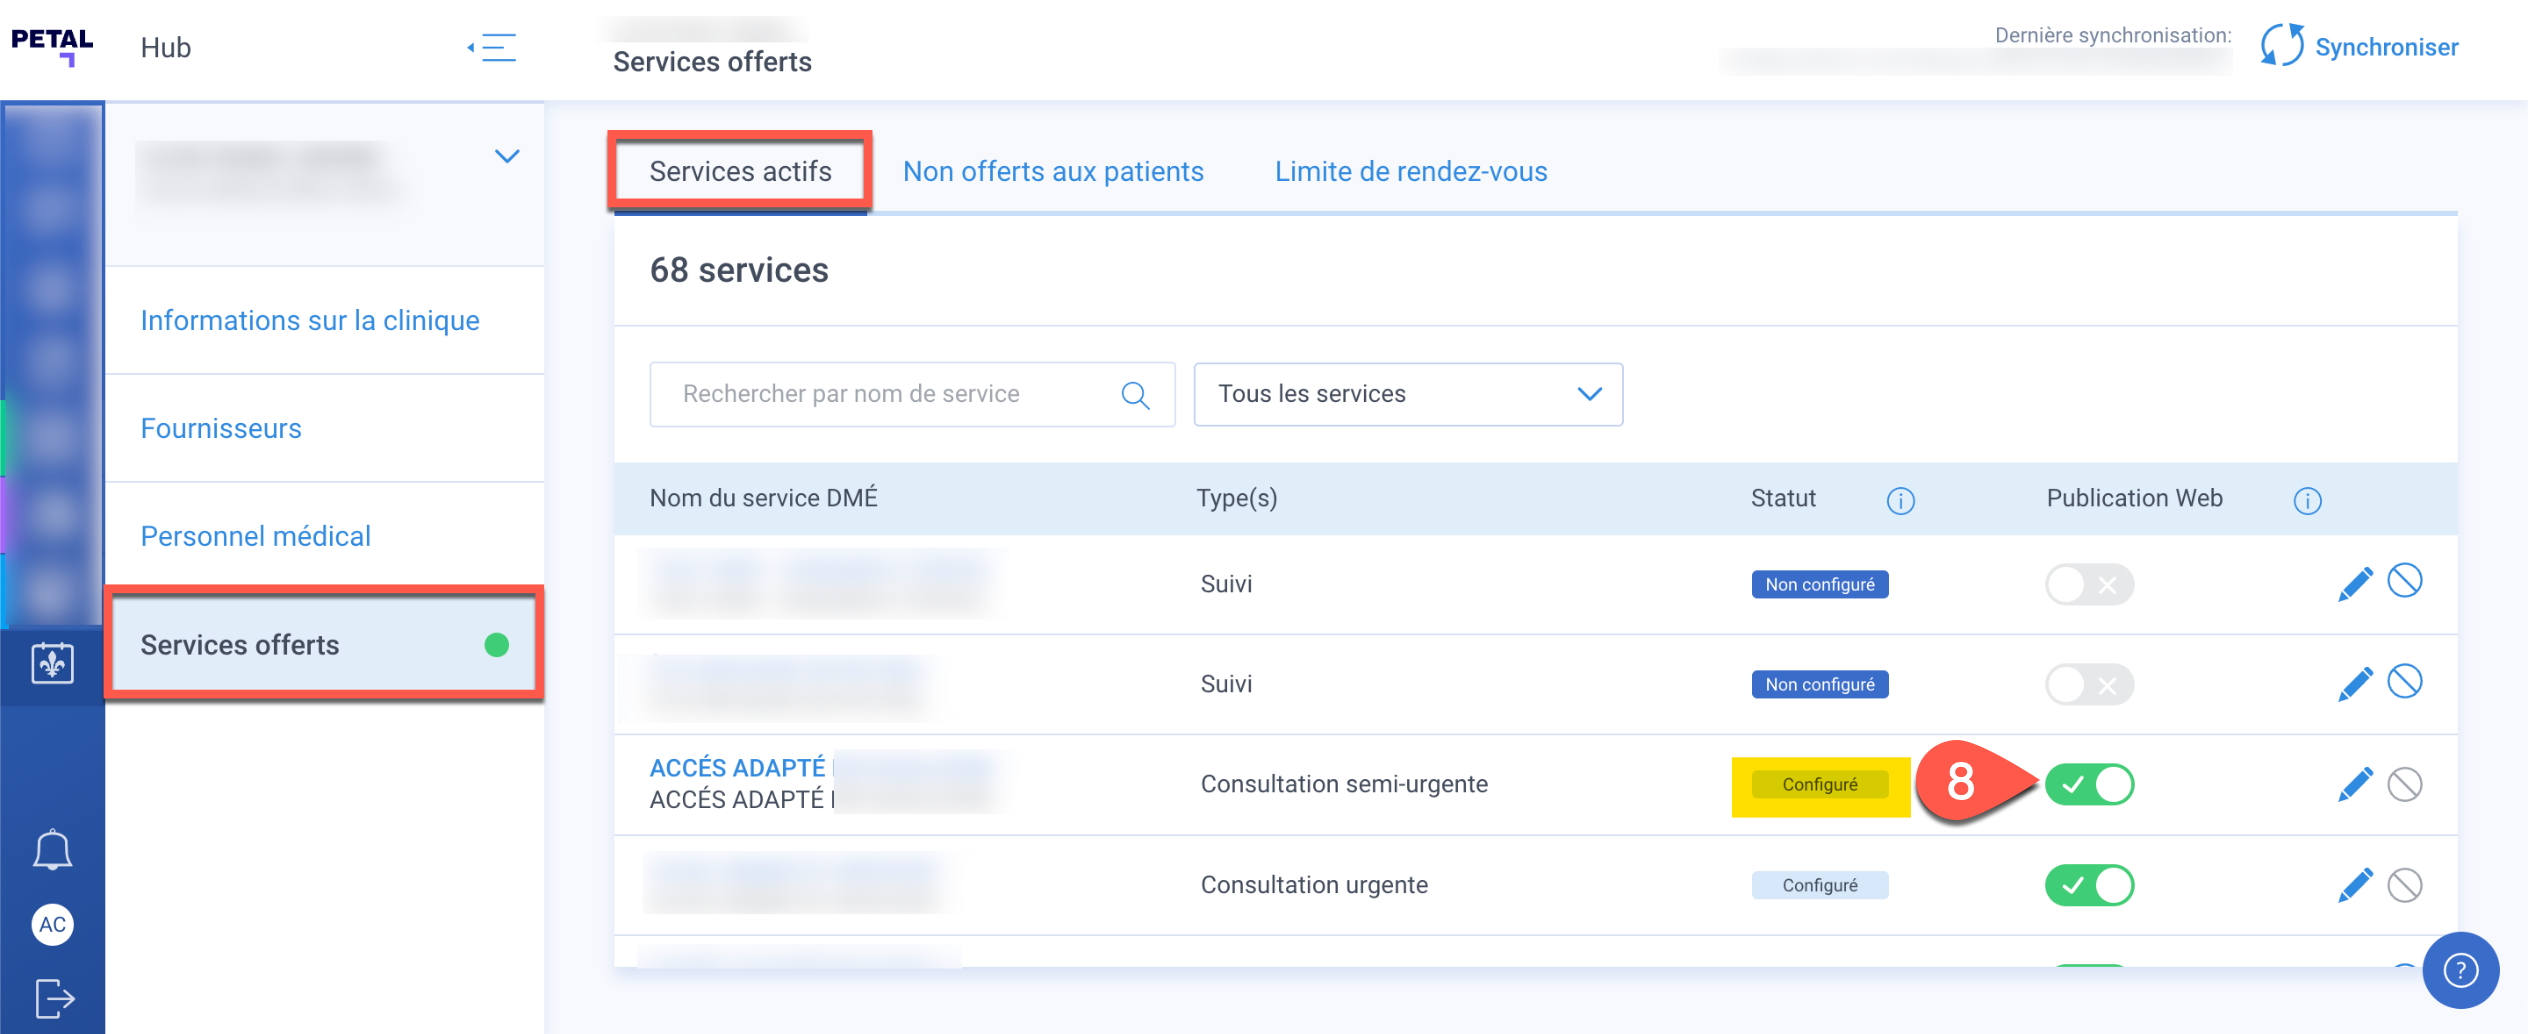This screenshot has width=2528, height=1034.
Task: Go to Informations sur la clinique
Action: [310, 320]
